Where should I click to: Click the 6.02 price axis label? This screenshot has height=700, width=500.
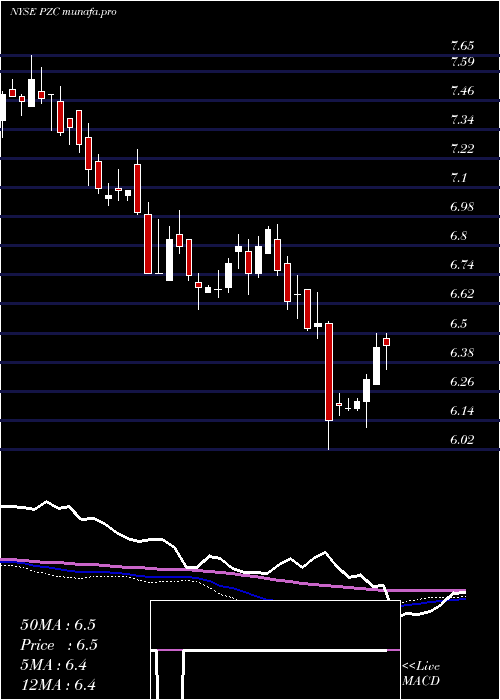[x=462, y=440]
